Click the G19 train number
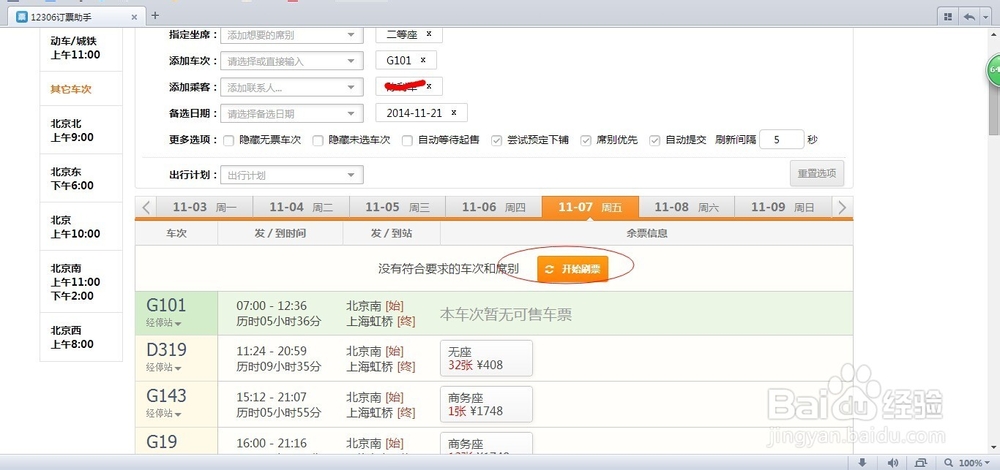1000x470 pixels. tap(162, 441)
